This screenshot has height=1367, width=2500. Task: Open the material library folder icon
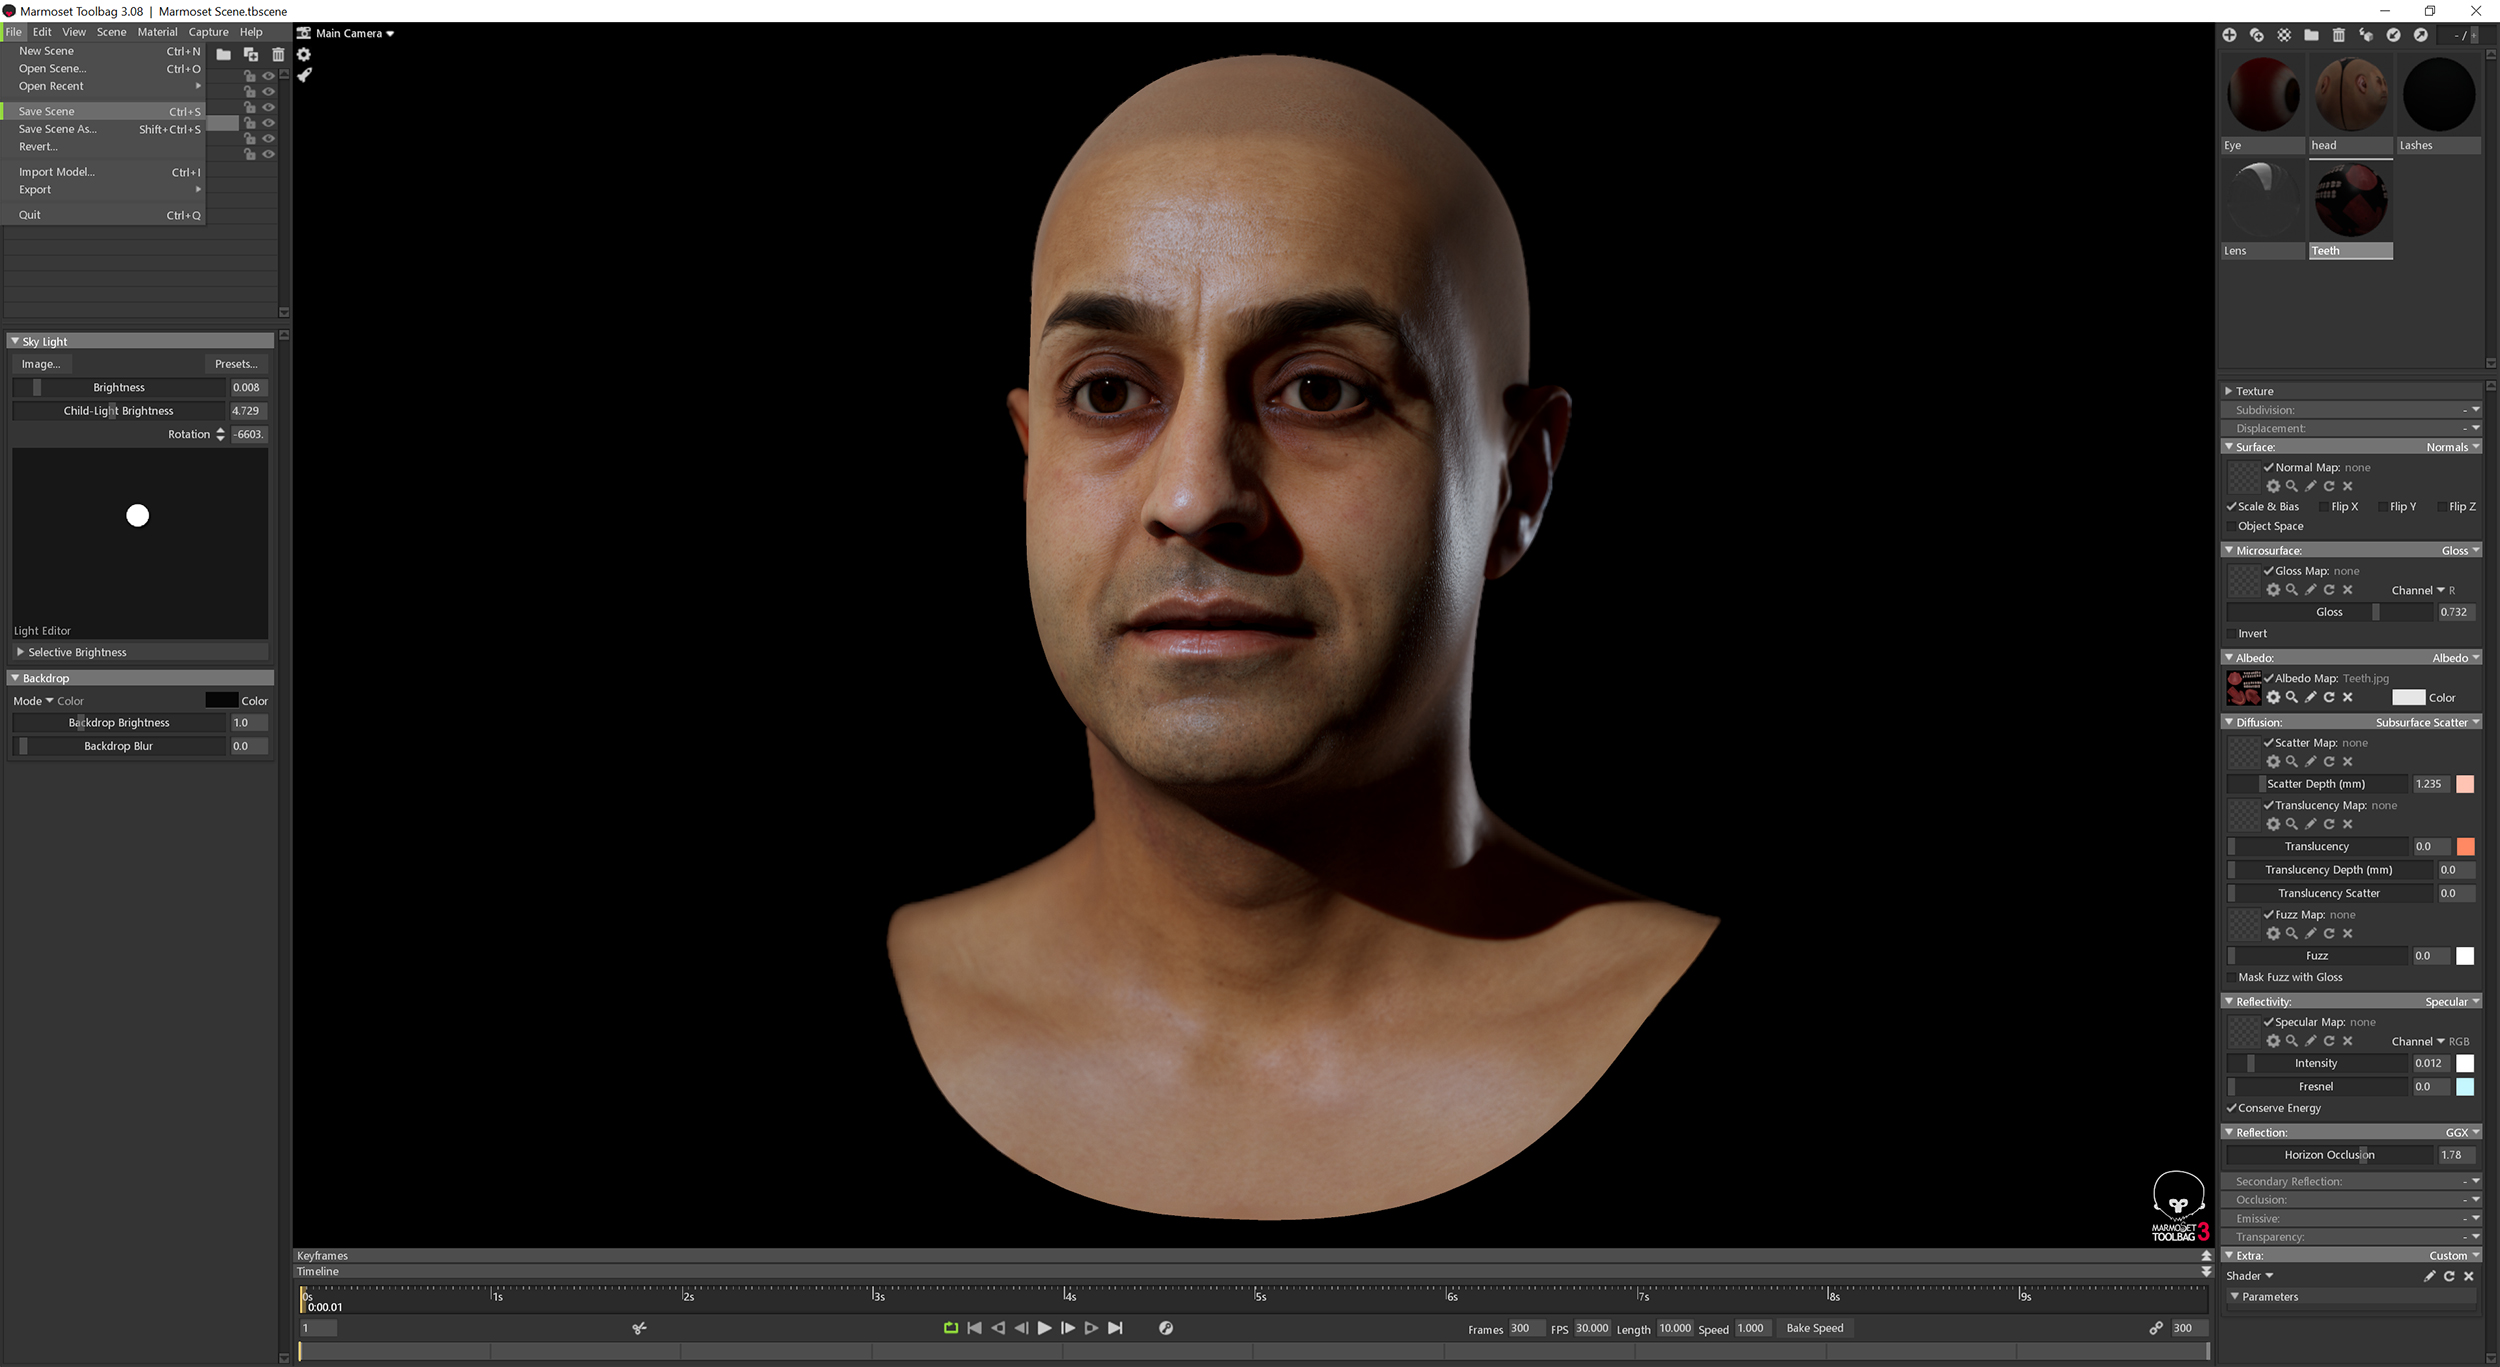[2312, 36]
